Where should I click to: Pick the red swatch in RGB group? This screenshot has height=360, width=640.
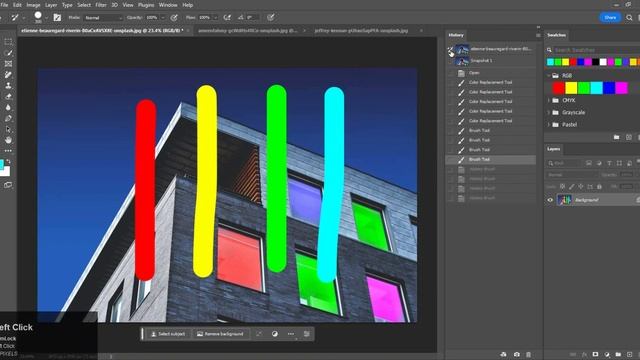(x=559, y=88)
